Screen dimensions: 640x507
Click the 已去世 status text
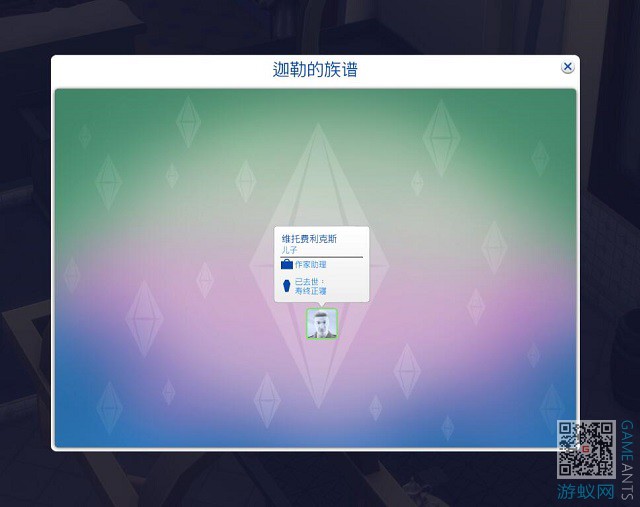pyautogui.click(x=308, y=282)
